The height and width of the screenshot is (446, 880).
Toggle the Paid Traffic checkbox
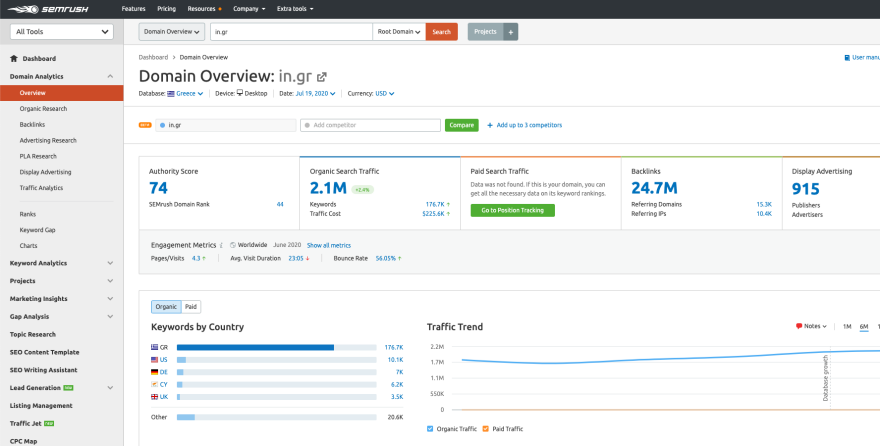click(486, 428)
